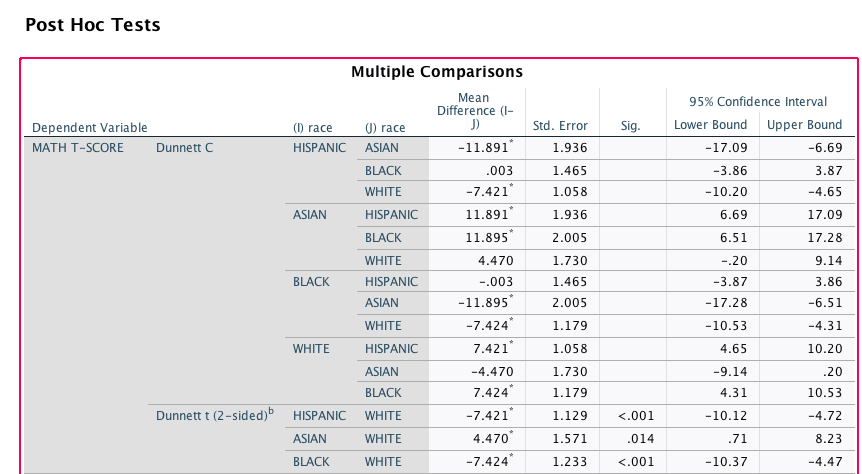Click the Multiple Comparisons table title
The image size is (862, 474).
[437, 71]
